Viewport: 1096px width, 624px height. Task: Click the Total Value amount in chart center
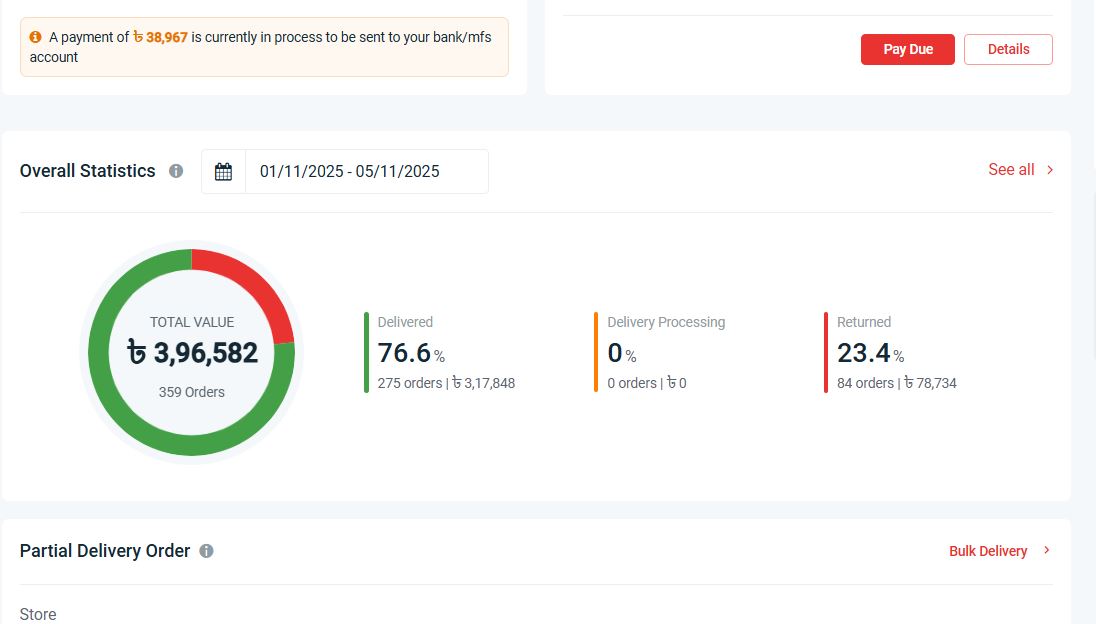point(192,353)
